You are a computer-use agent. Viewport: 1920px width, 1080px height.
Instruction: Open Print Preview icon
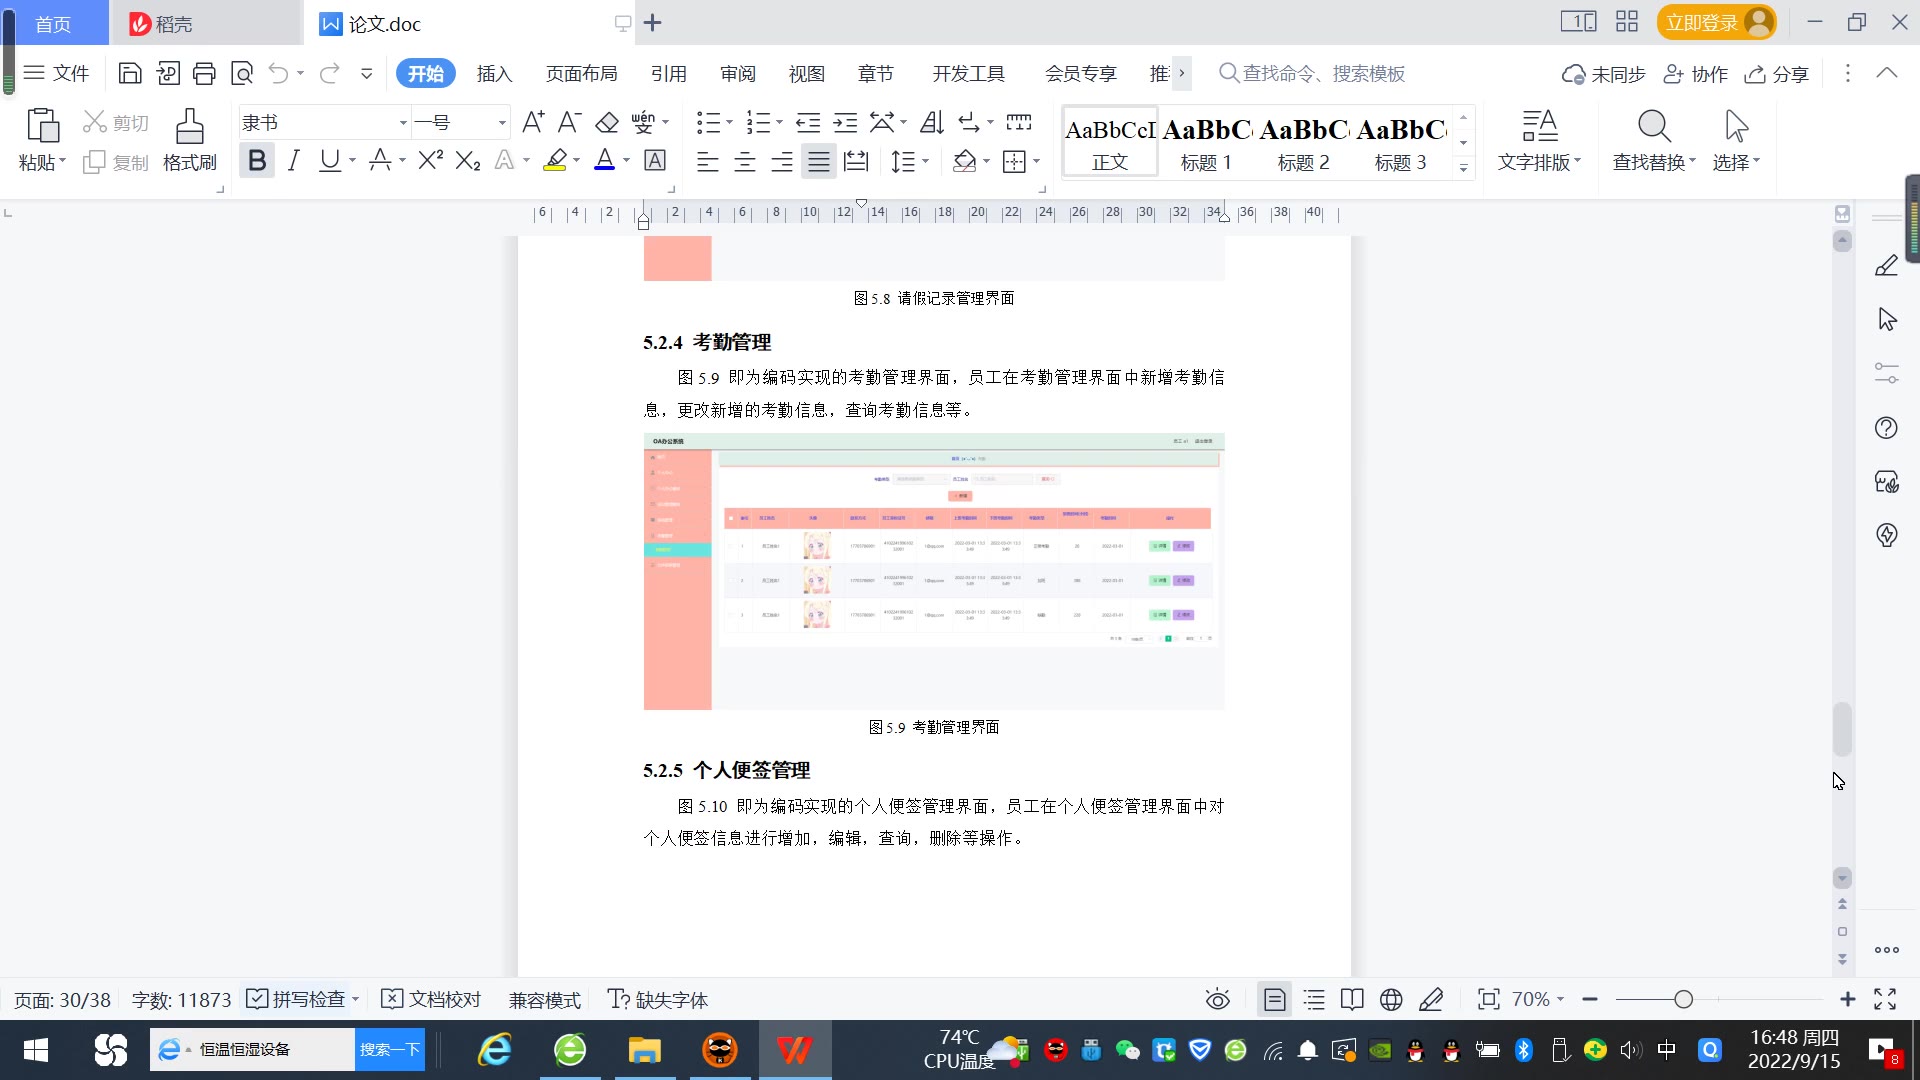coord(242,73)
